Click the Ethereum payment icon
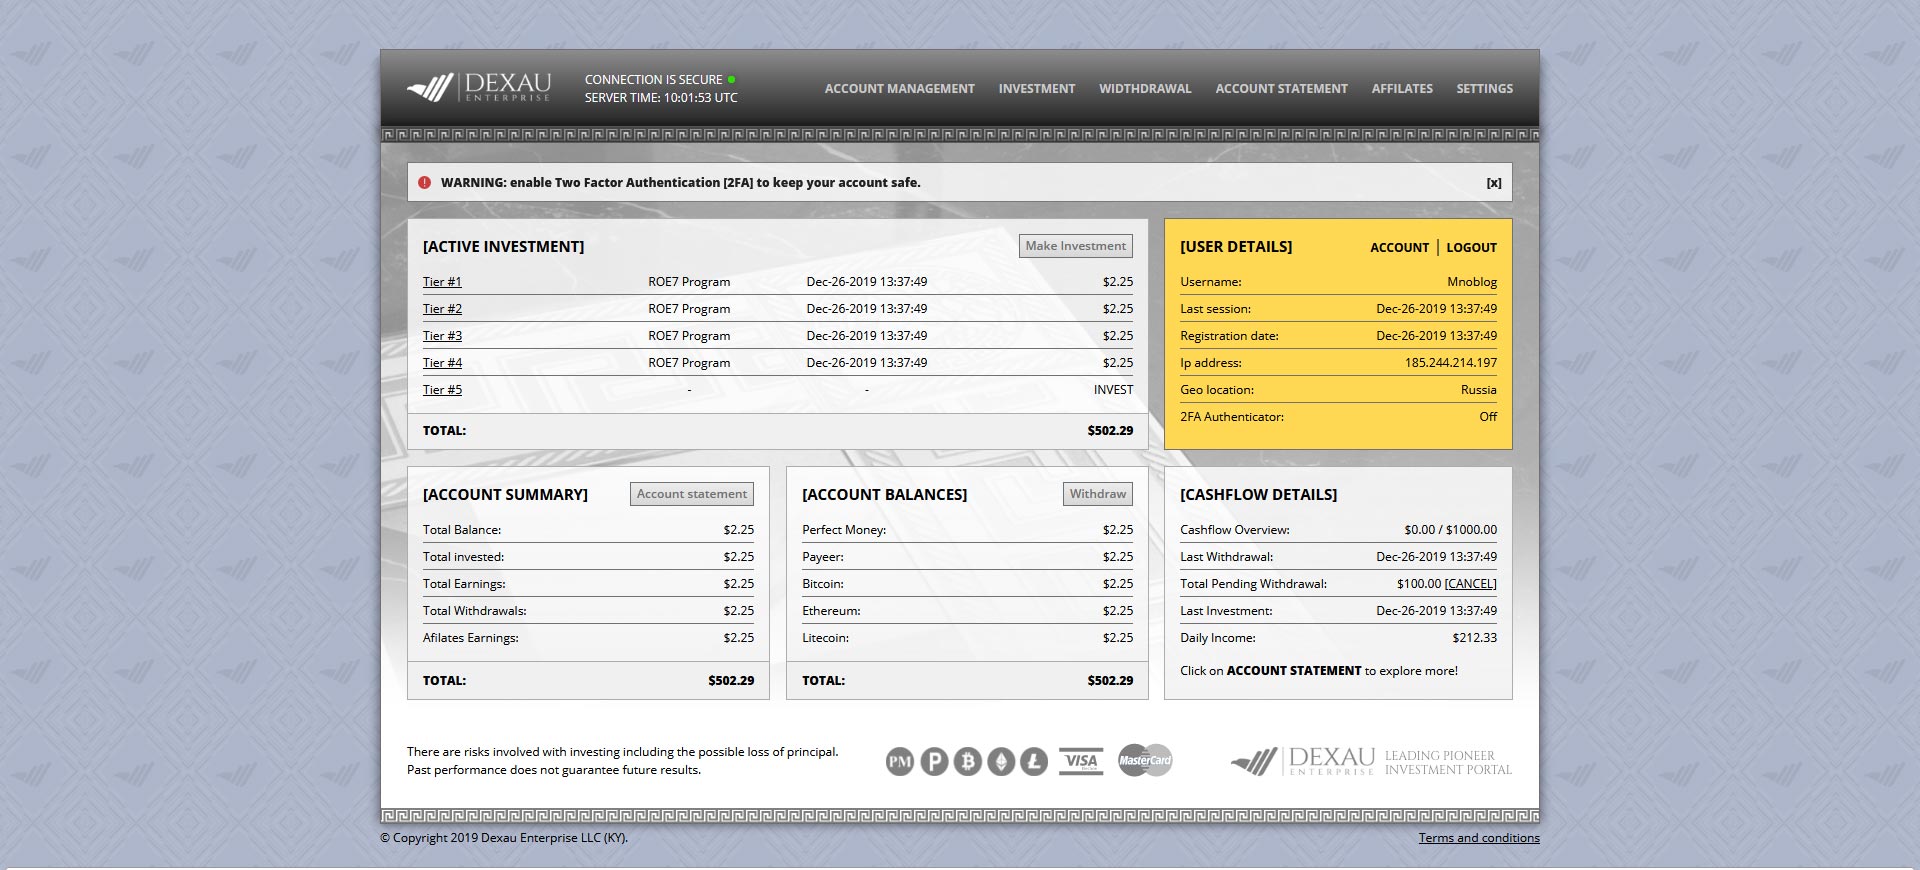Viewport: 1920px width, 870px height. (x=1001, y=762)
